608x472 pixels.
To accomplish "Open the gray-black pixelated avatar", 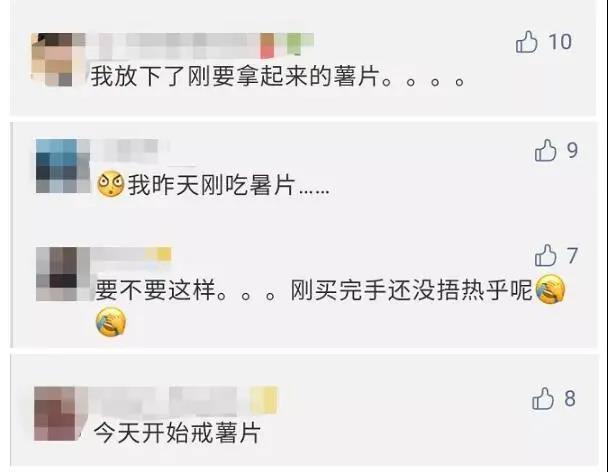I will click(63, 274).
